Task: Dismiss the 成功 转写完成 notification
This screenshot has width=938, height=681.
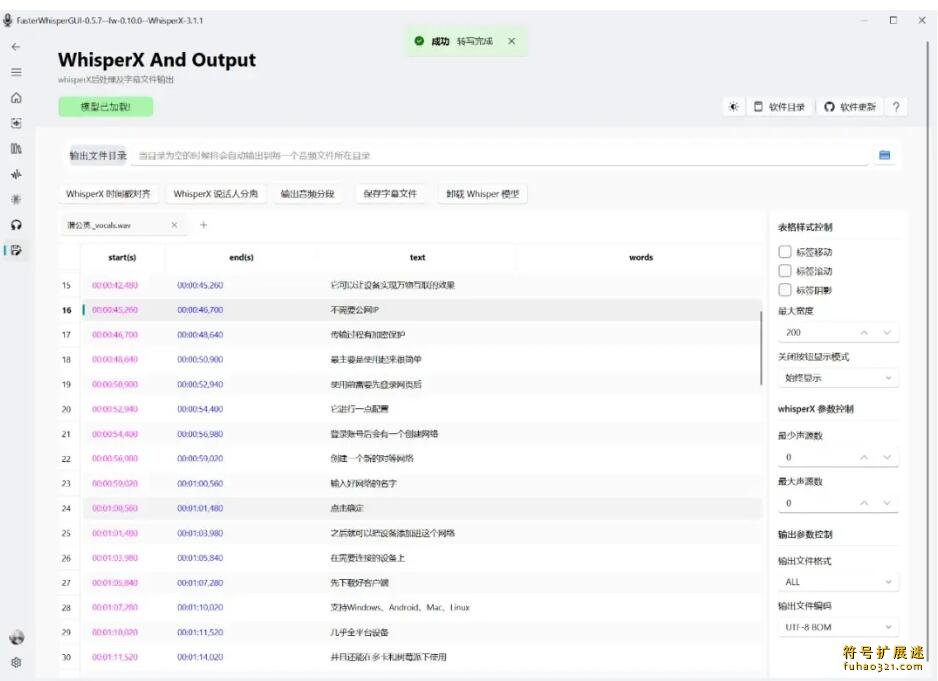Action: coord(511,41)
